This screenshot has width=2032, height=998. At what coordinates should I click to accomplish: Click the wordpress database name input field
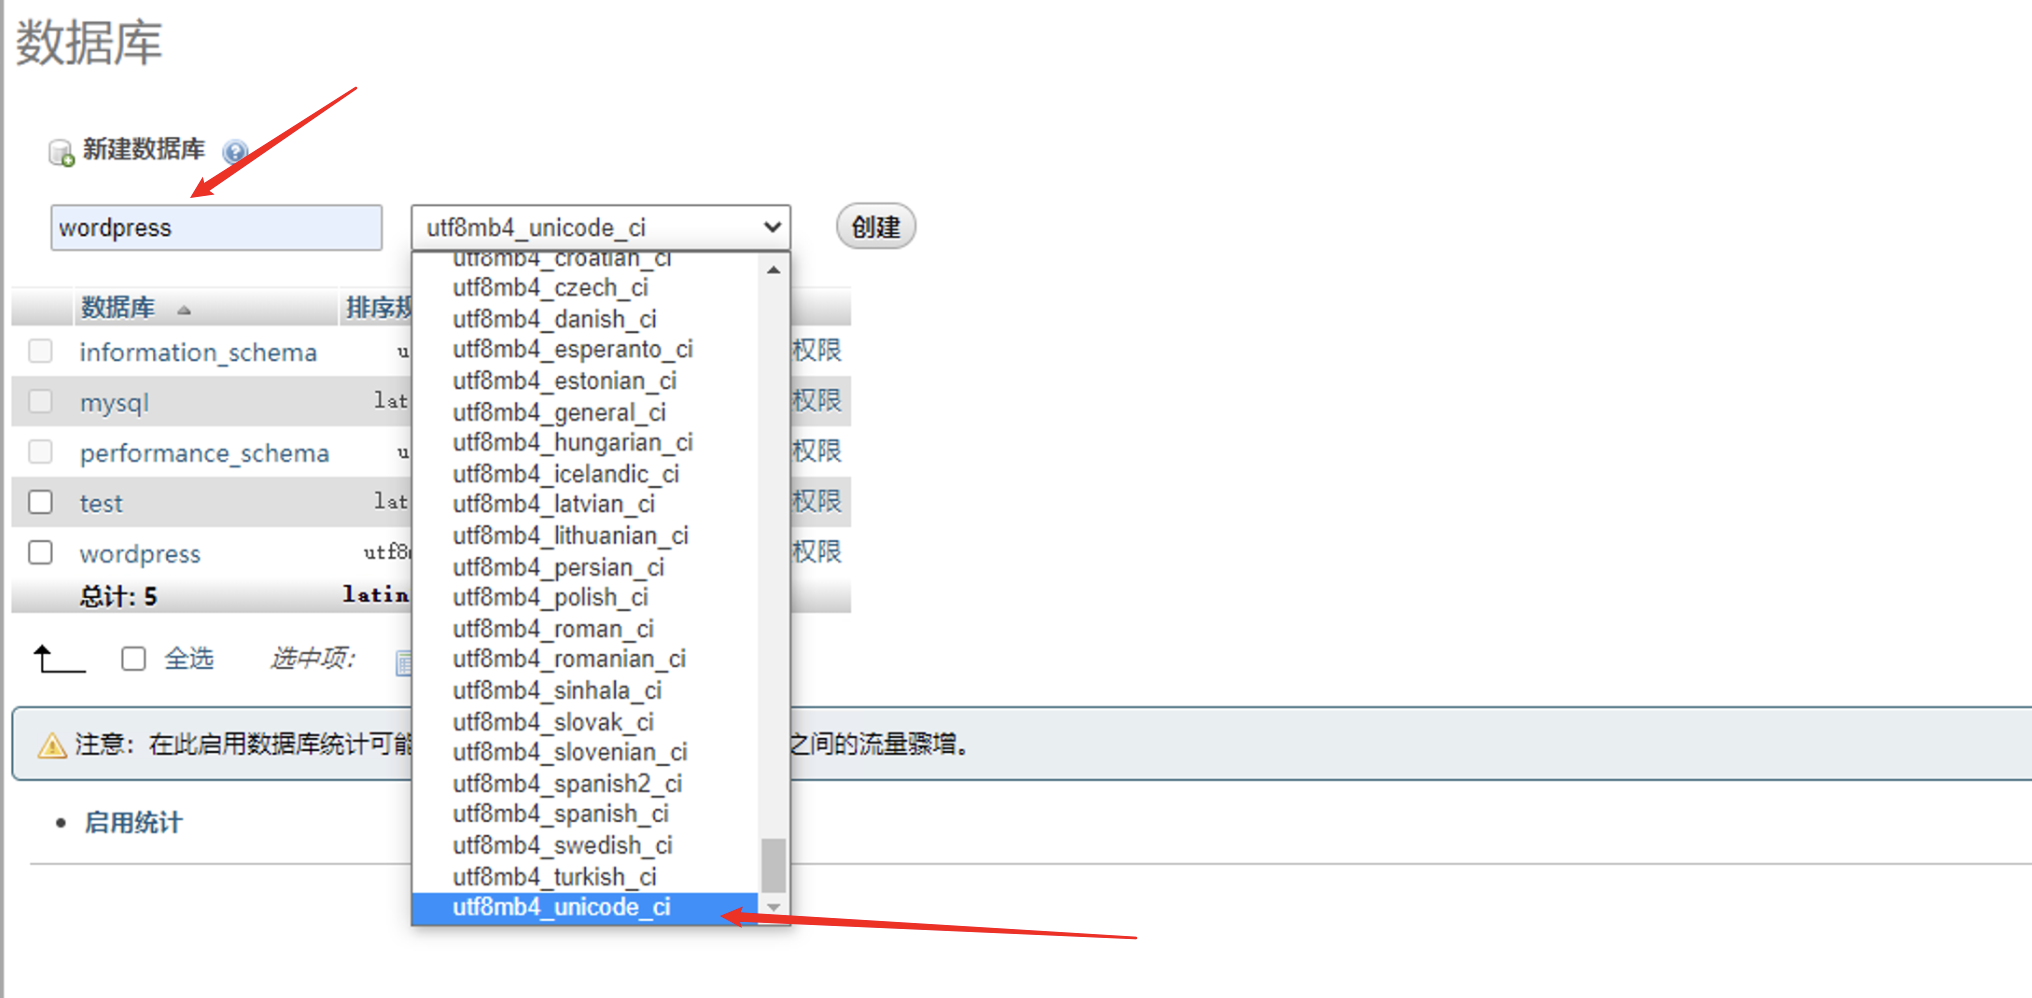pyautogui.click(x=216, y=227)
